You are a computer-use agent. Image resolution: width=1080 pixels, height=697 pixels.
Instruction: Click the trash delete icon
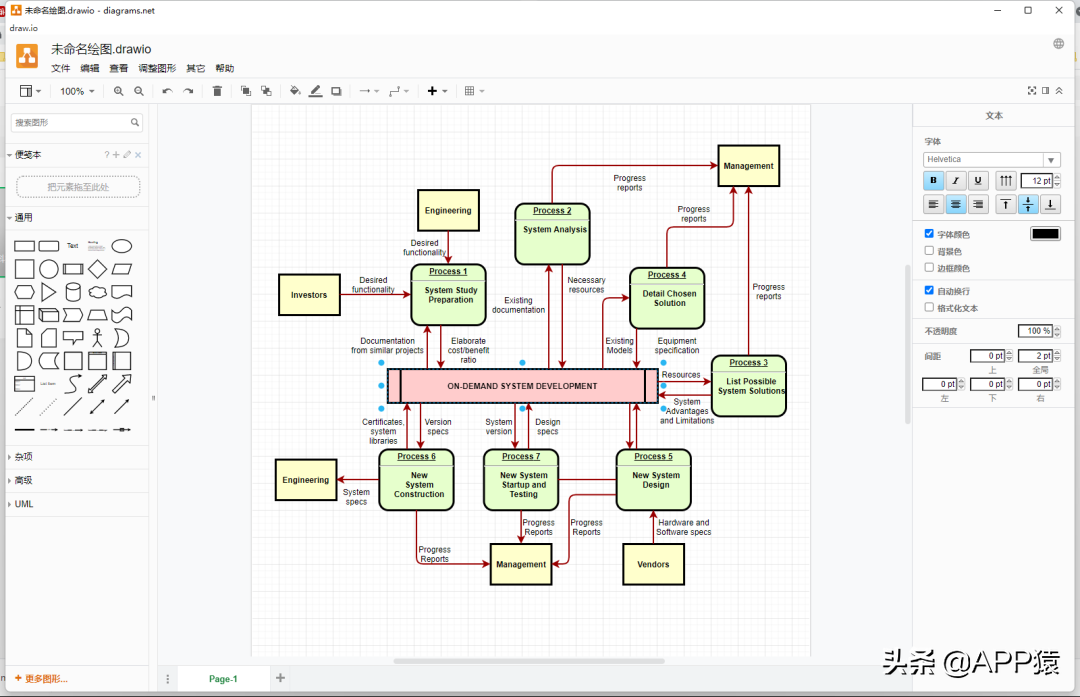pos(217,91)
